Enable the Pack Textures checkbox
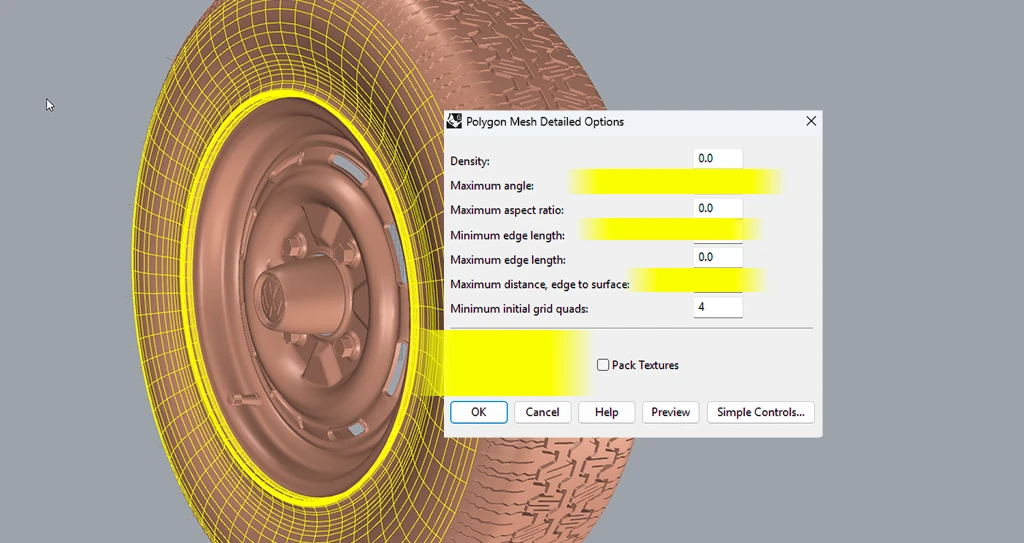Screen dimensions: 1024x543 pos(603,365)
